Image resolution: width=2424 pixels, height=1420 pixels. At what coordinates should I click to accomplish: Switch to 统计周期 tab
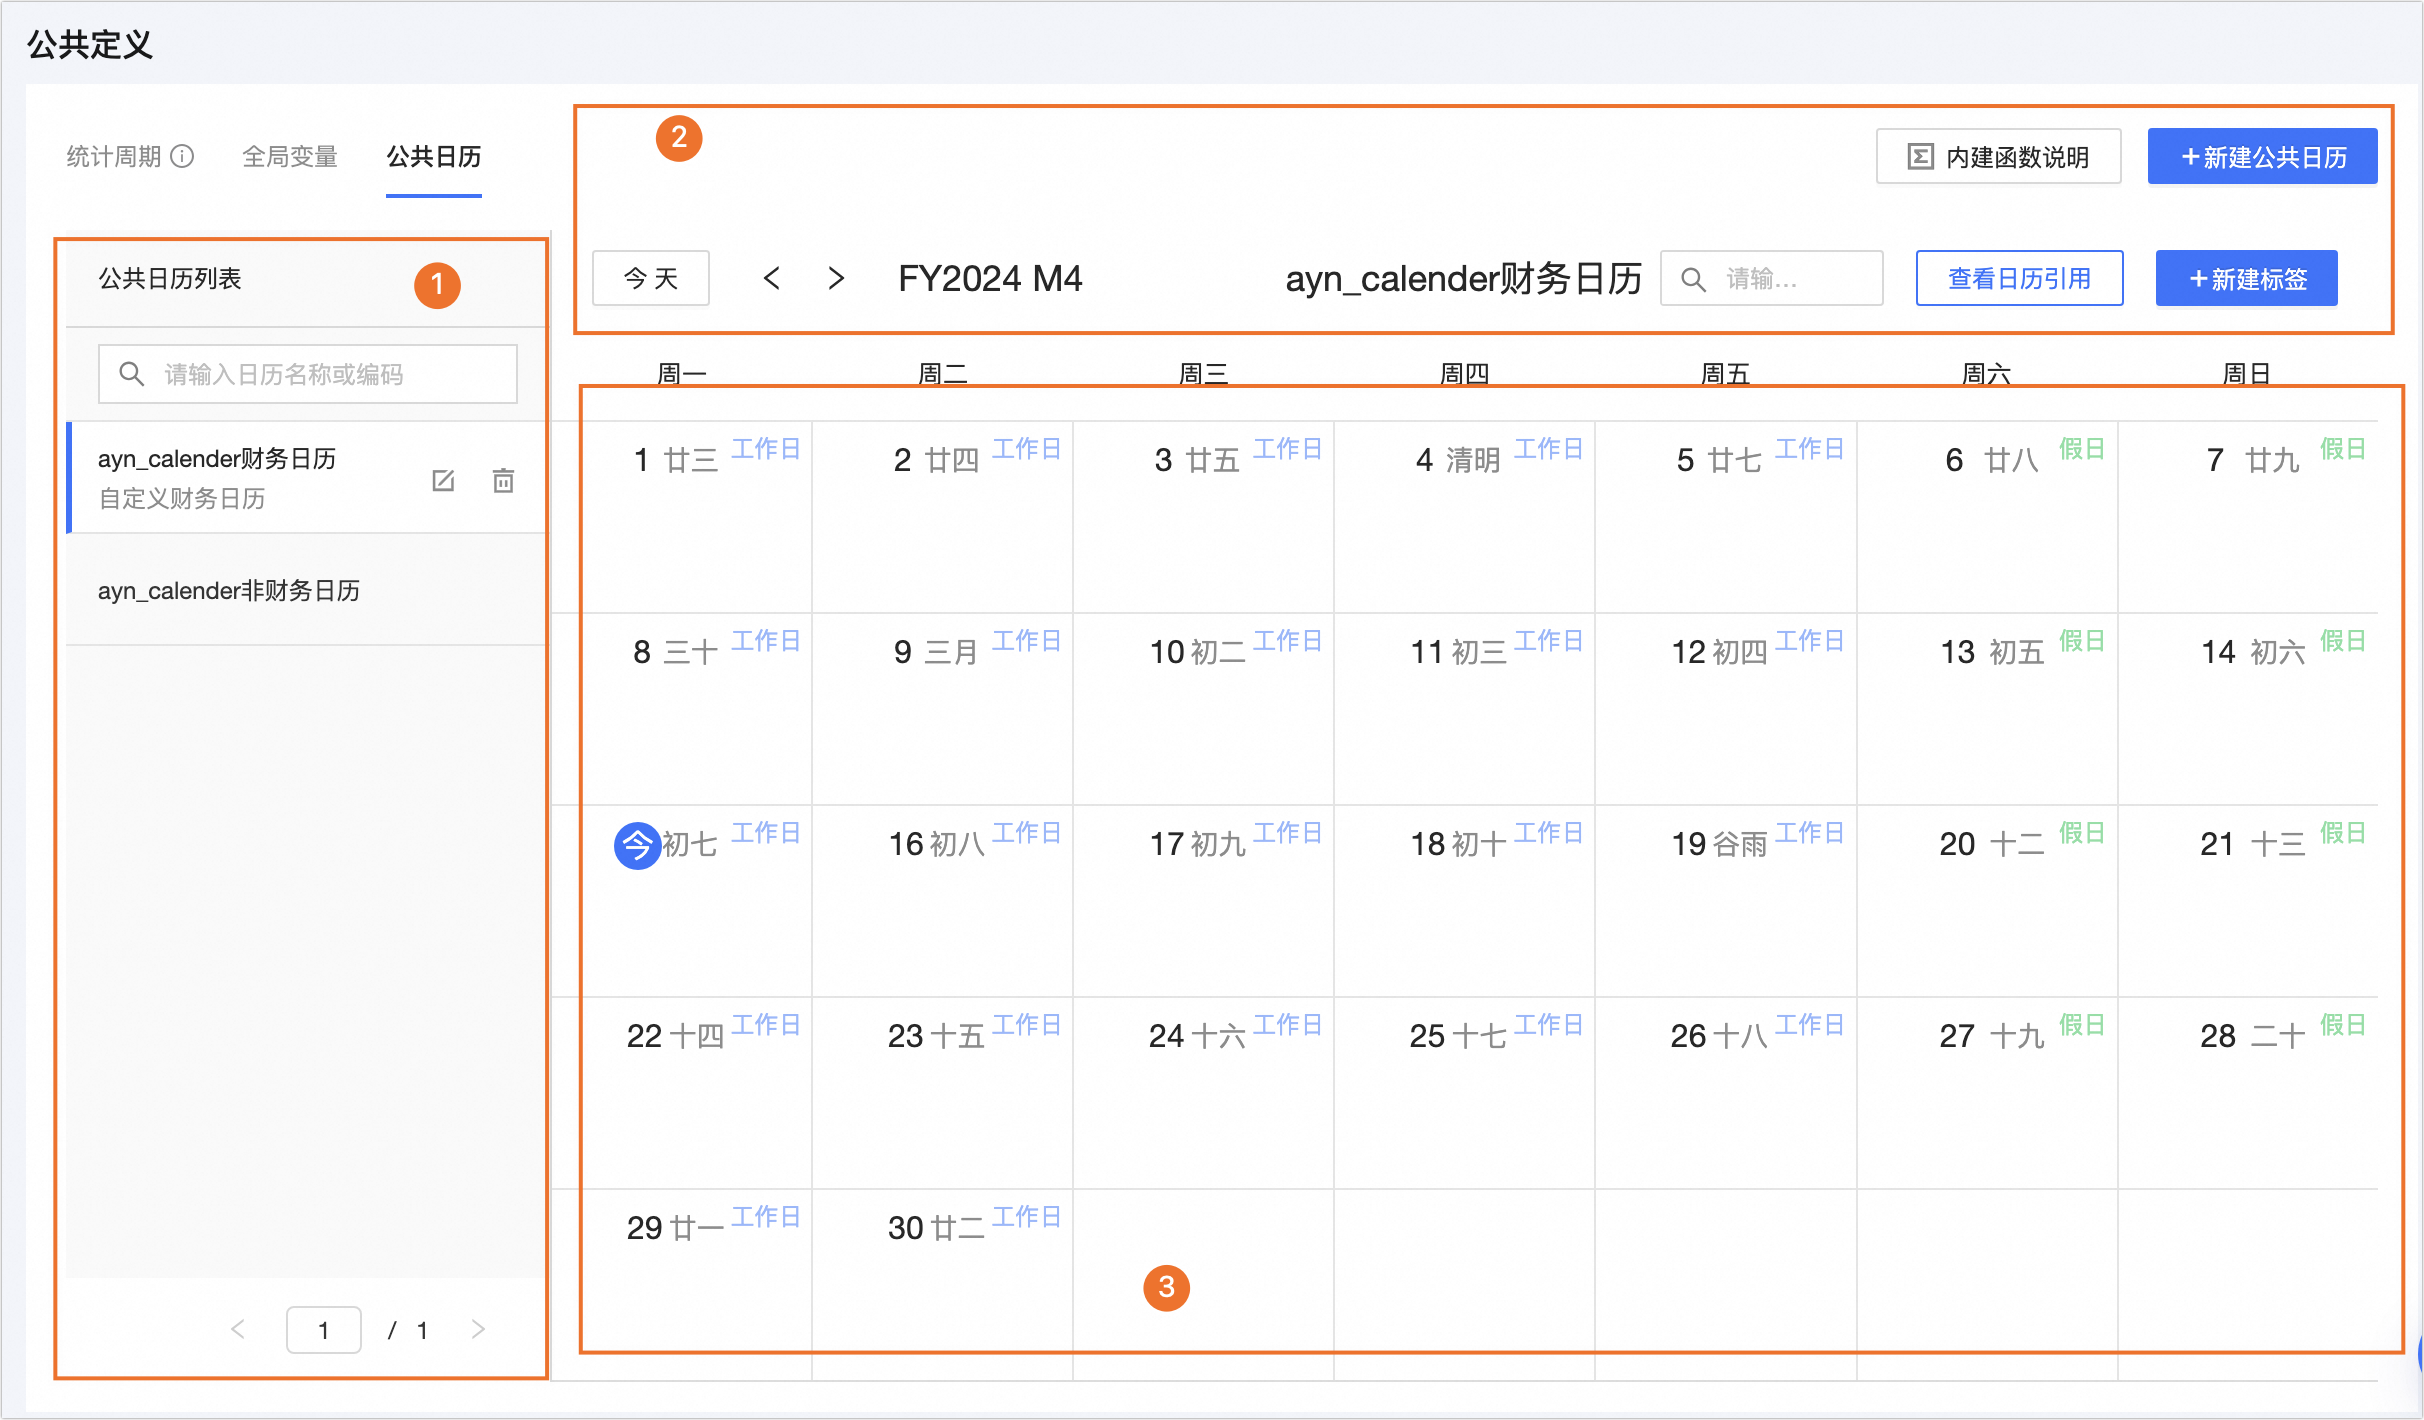114,157
